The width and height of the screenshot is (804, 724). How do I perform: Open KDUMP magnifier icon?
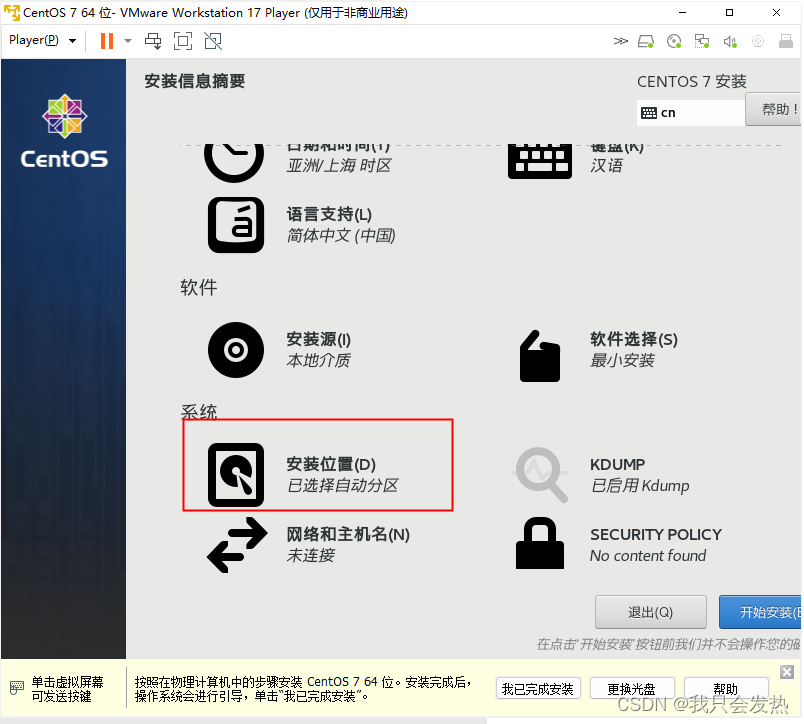coord(541,475)
